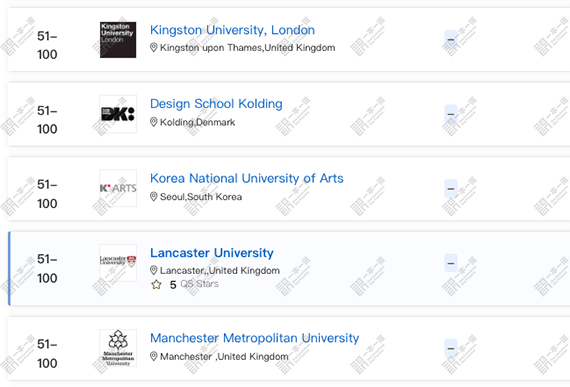Image resolution: width=570 pixels, height=387 pixels.
Task: Click location pin icon beside Kingston upon Thames
Action: point(153,48)
